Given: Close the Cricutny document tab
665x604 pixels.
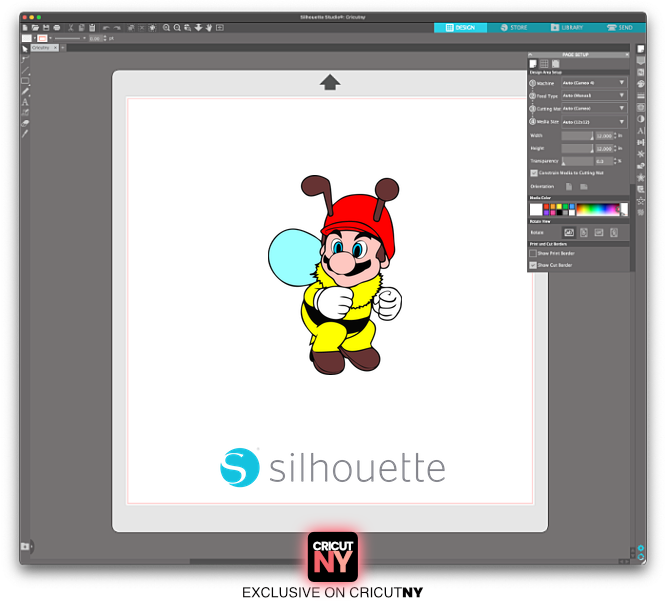Looking at the screenshot, I should (x=55, y=48).
